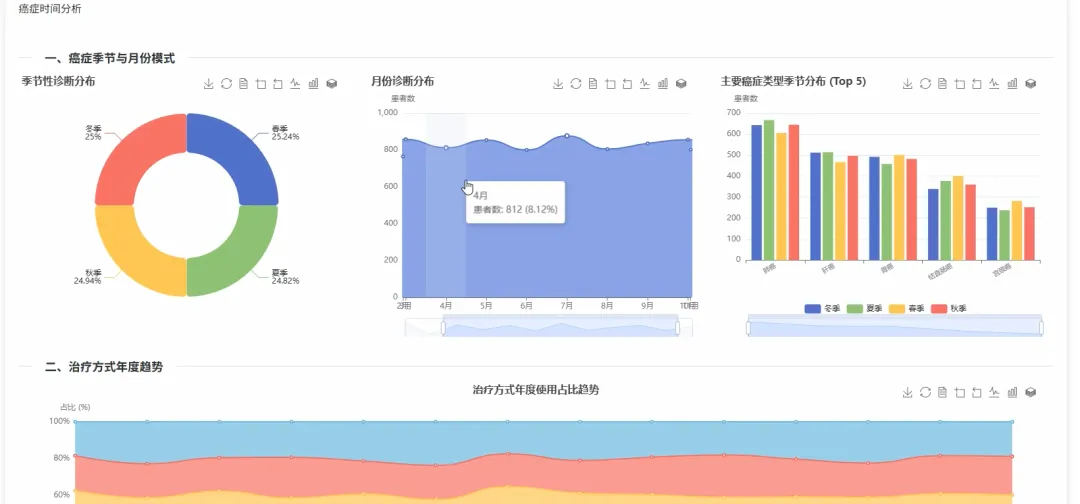Toggle stacking on 季节性诊断分布 chart

[x=332, y=84]
